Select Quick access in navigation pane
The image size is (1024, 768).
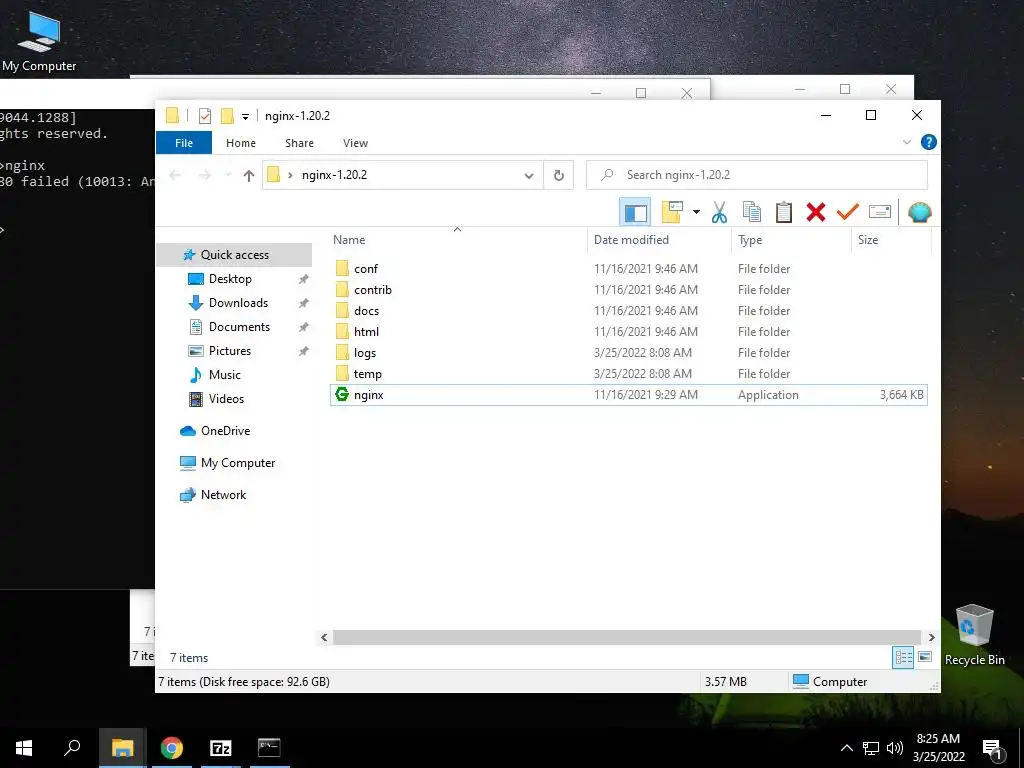pos(234,255)
